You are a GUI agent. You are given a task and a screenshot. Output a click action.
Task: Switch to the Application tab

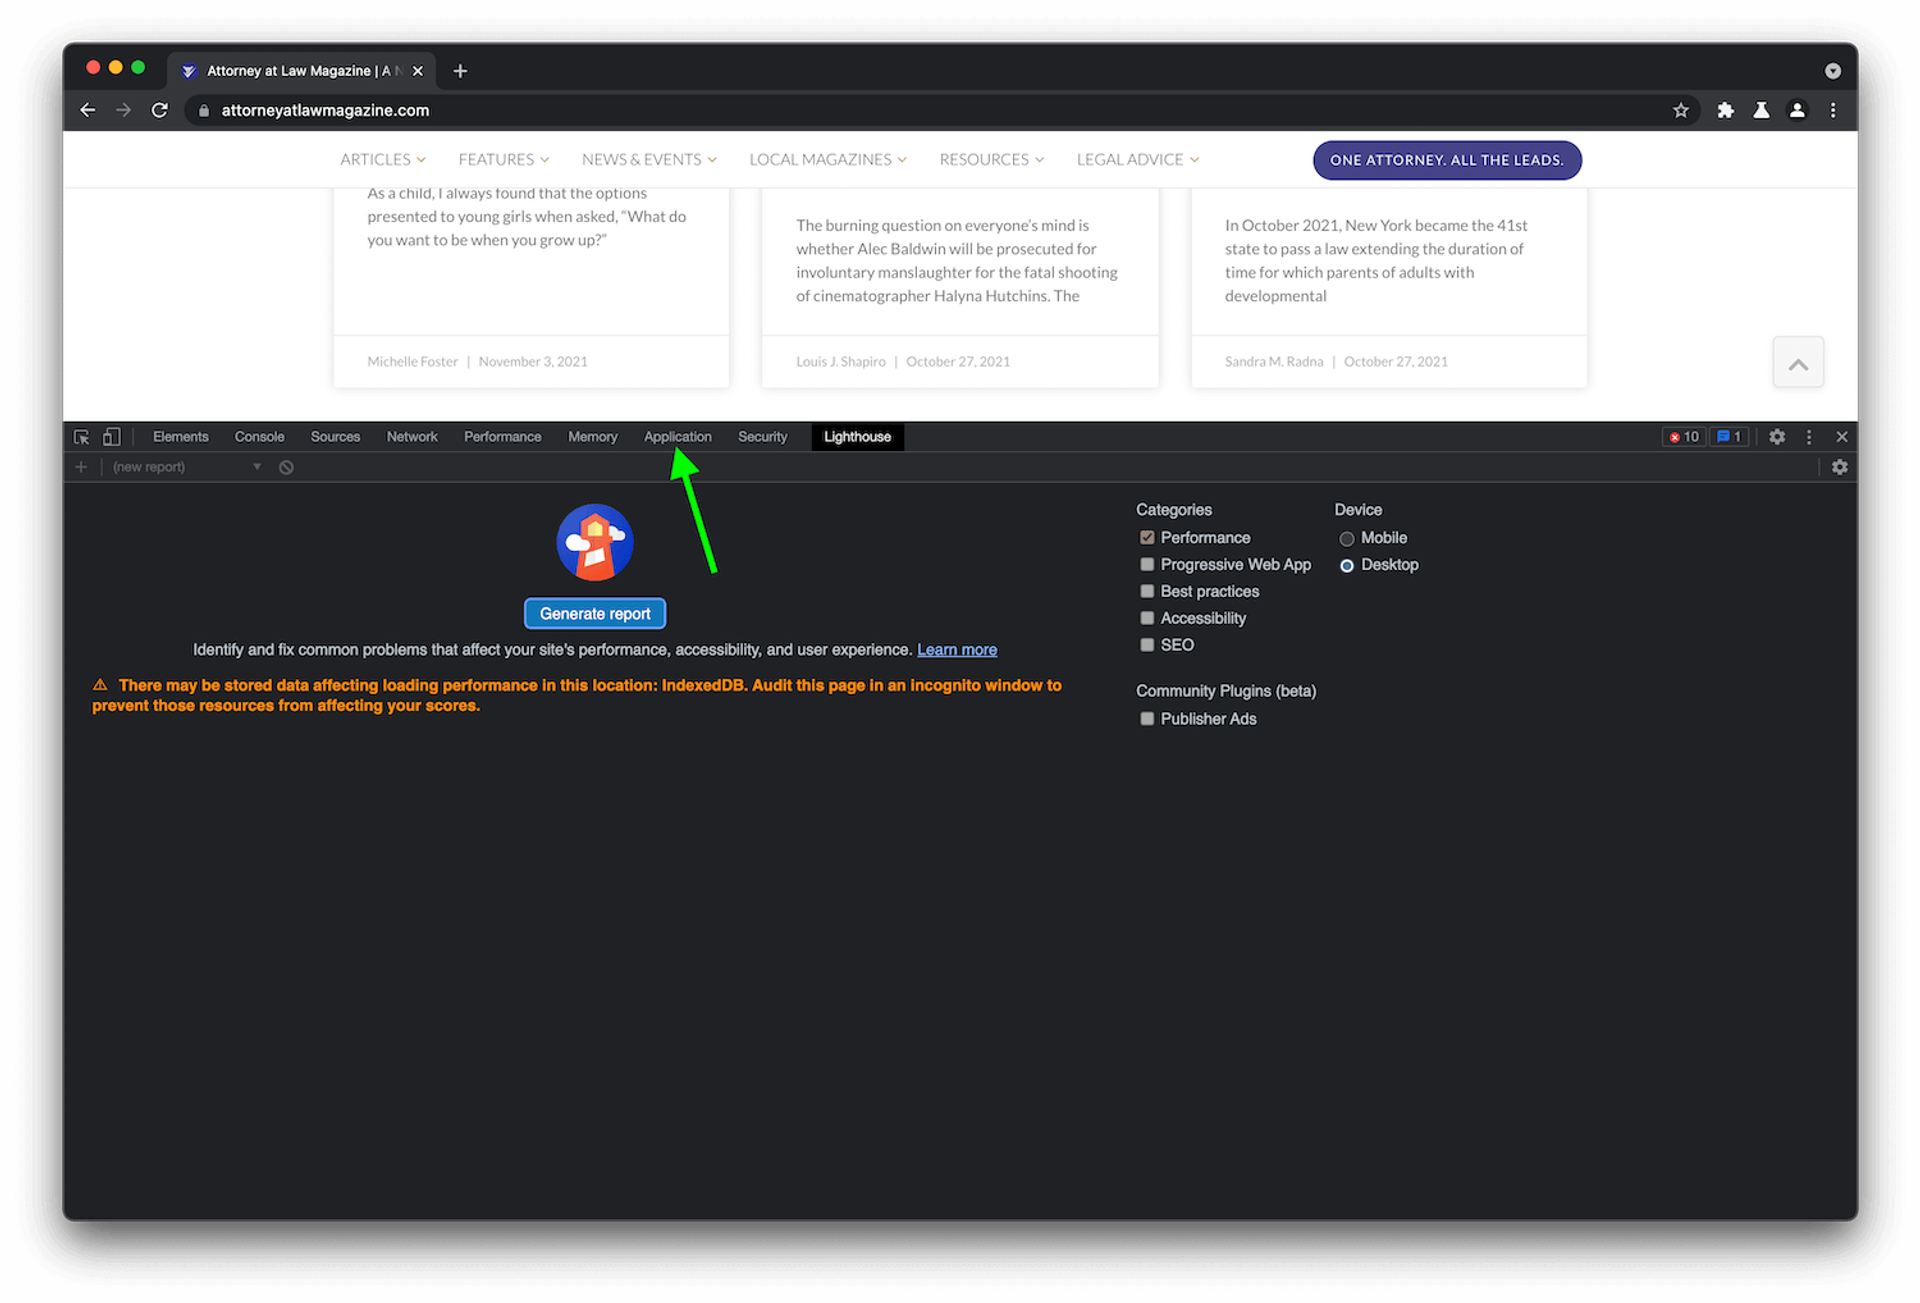coord(677,437)
